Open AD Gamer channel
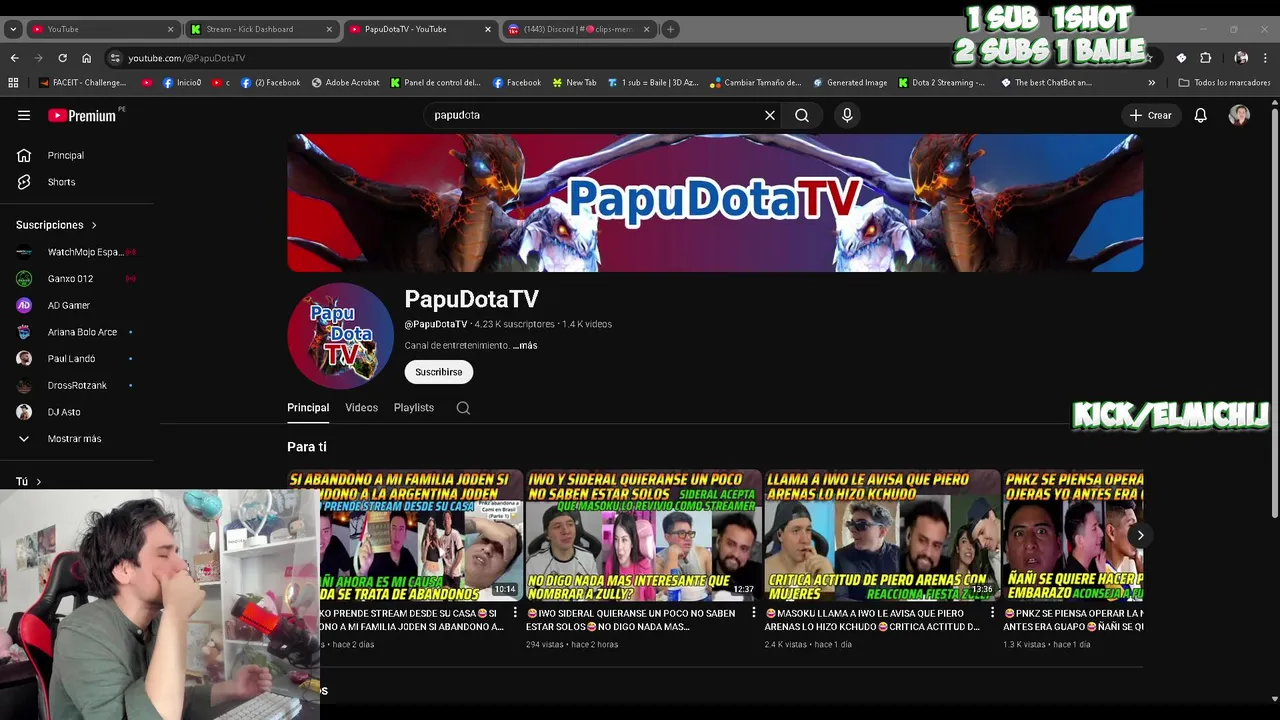 point(69,305)
